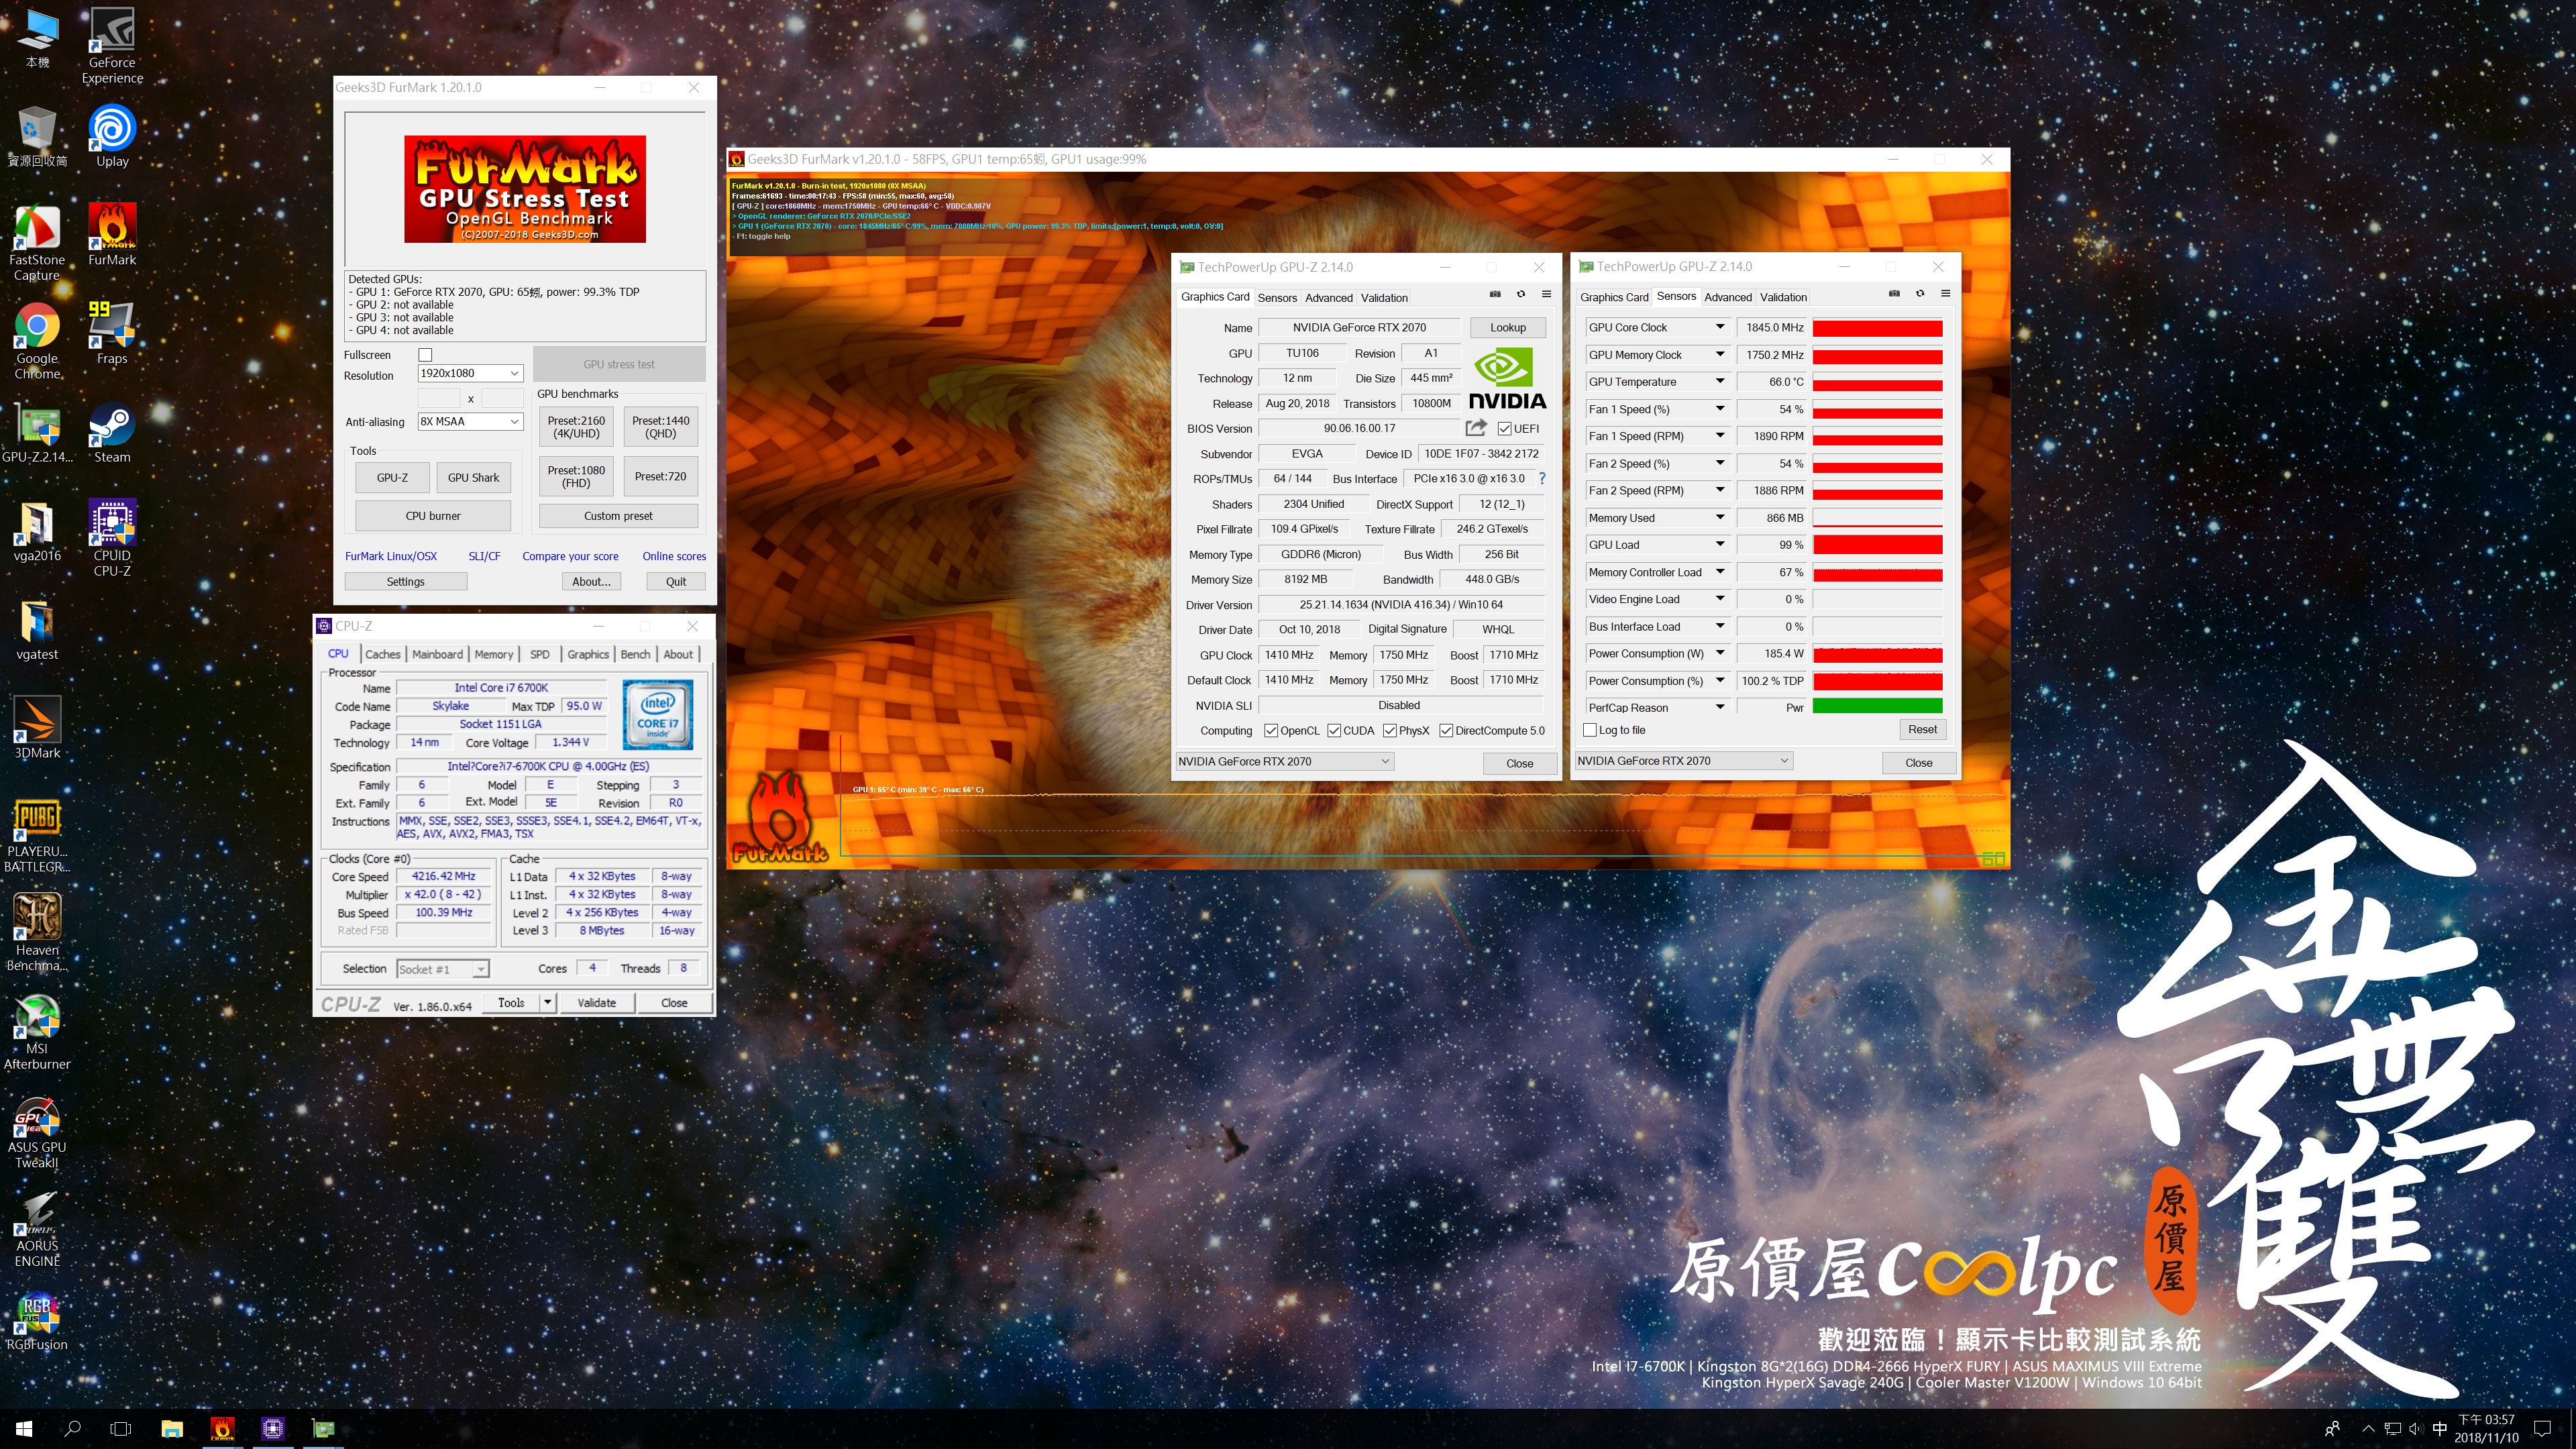Viewport: 2576px width, 1449px height.
Task: Click the BIOS export share icon in GPU-Z
Action: [x=1476, y=428]
